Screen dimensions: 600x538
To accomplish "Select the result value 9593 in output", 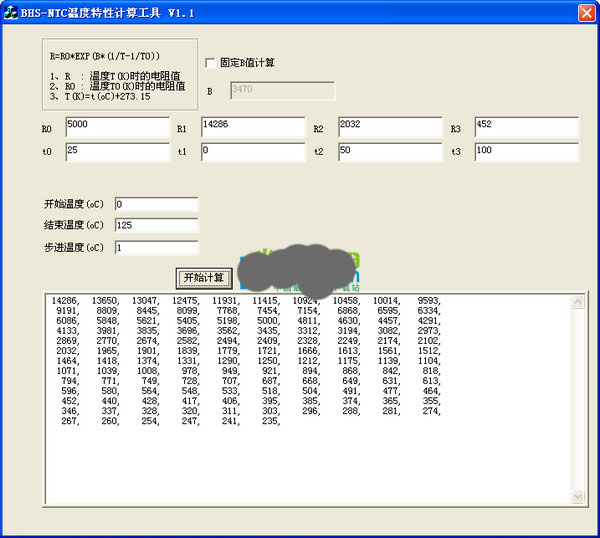I will pyautogui.click(x=427, y=301).
